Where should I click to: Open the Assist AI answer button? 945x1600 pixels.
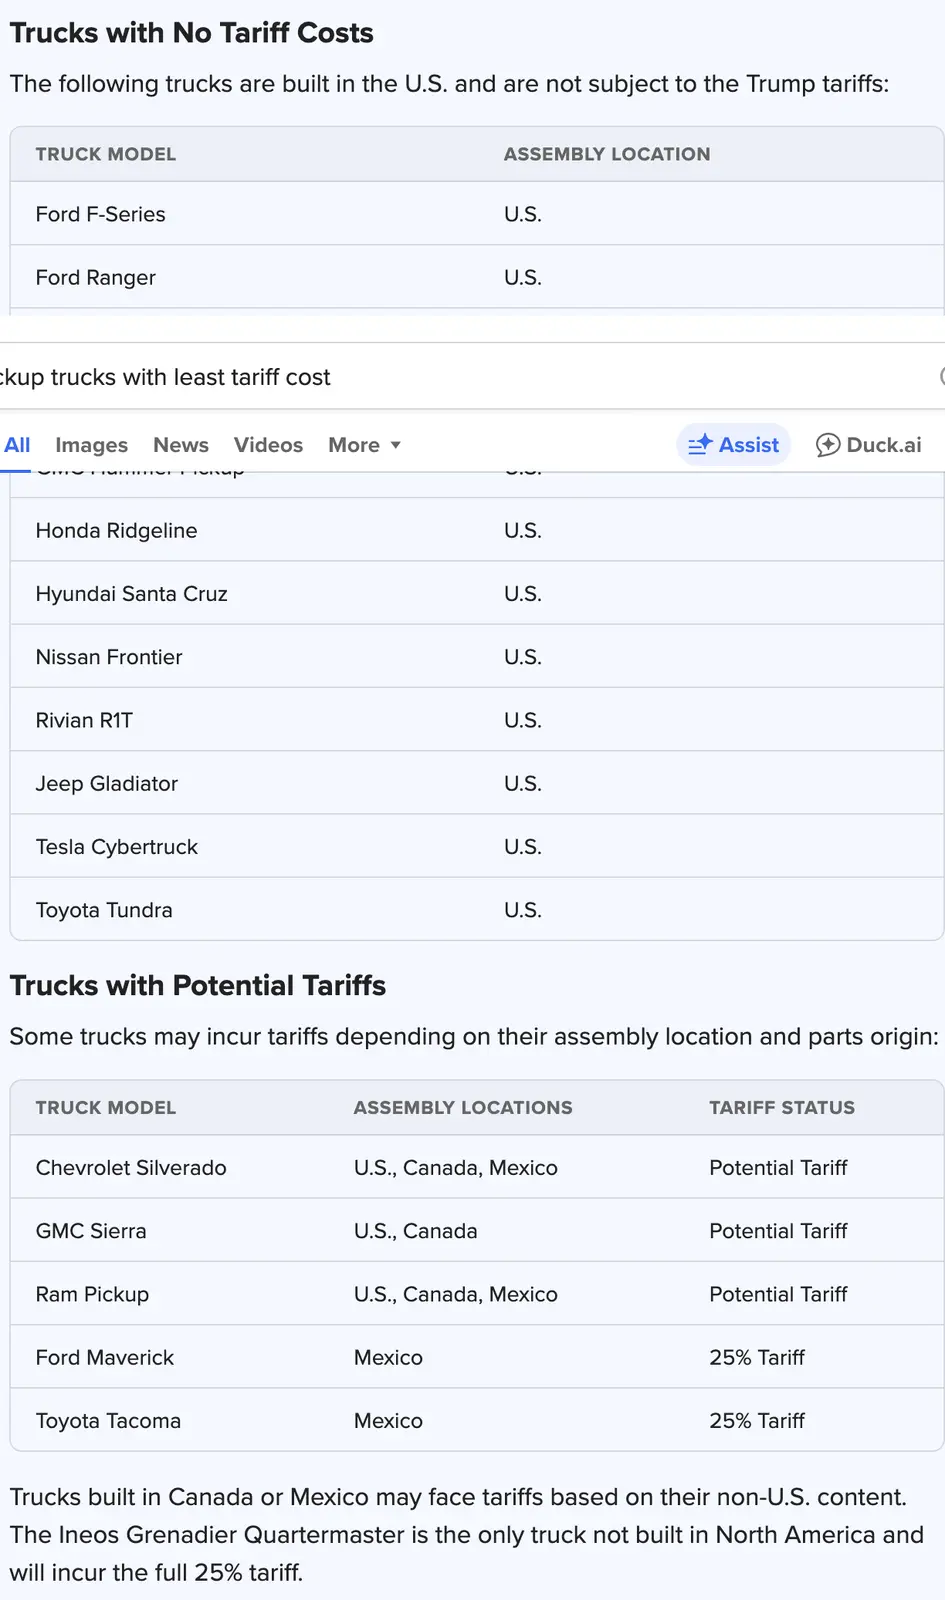(x=734, y=445)
